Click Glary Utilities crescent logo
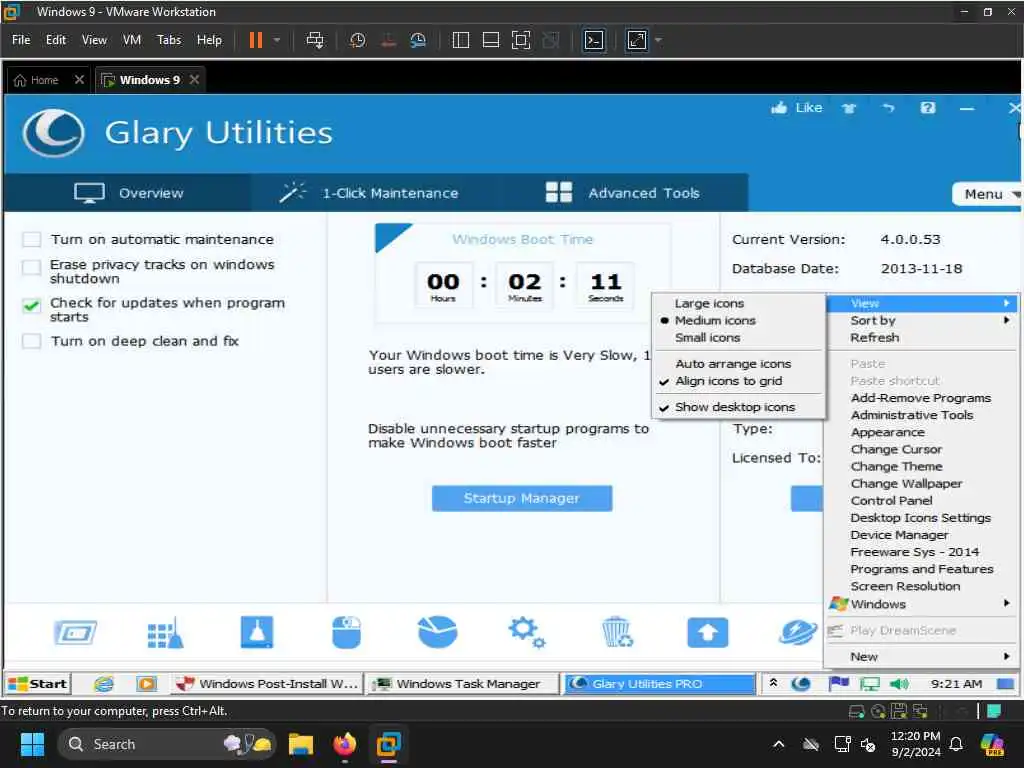 [x=53, y=133]
